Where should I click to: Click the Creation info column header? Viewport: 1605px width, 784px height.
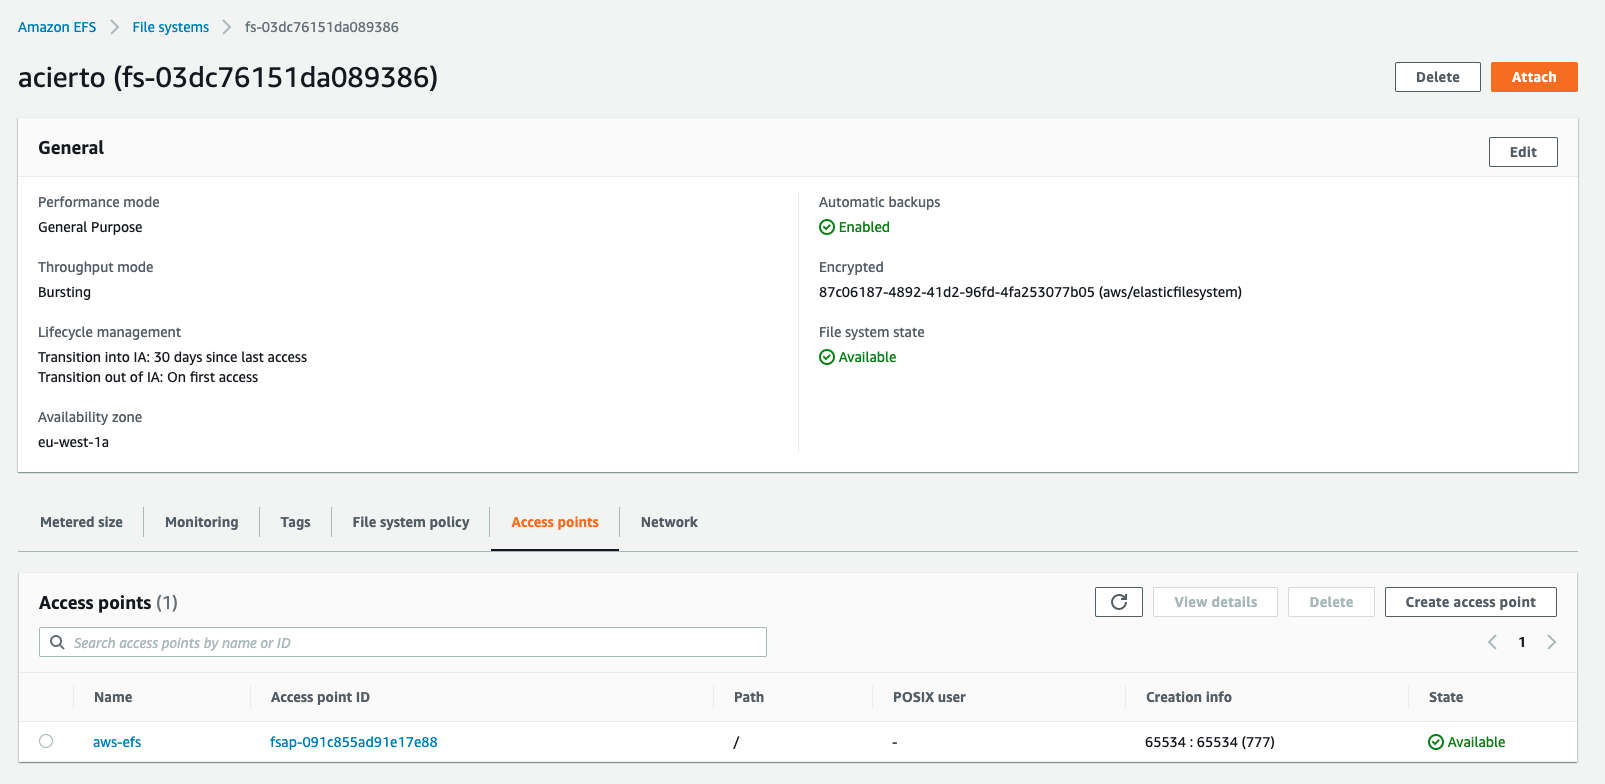pos(1189,697)
